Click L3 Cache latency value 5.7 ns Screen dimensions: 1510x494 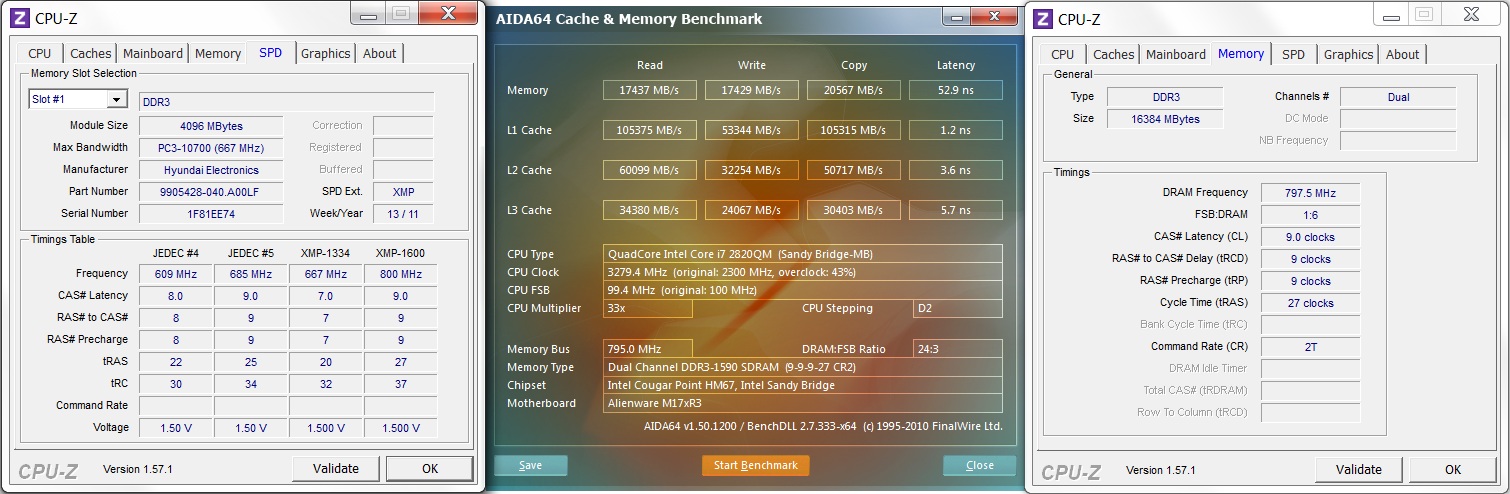(956, 210)
